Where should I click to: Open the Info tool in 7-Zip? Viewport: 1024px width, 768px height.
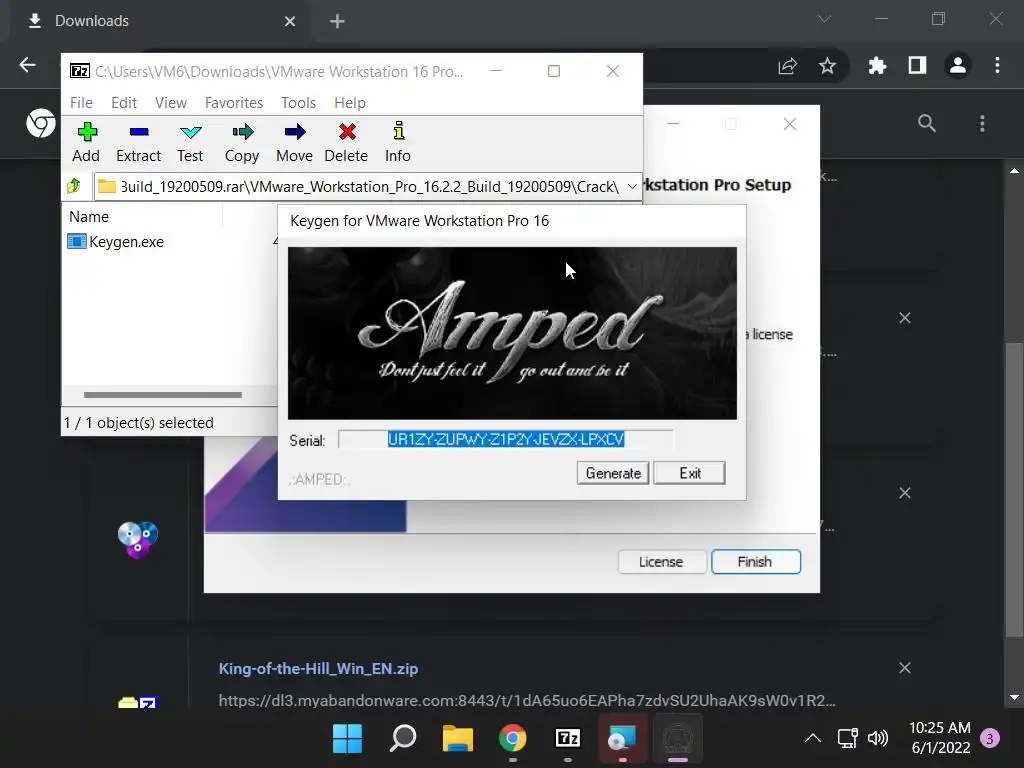[x=398, y=142]
